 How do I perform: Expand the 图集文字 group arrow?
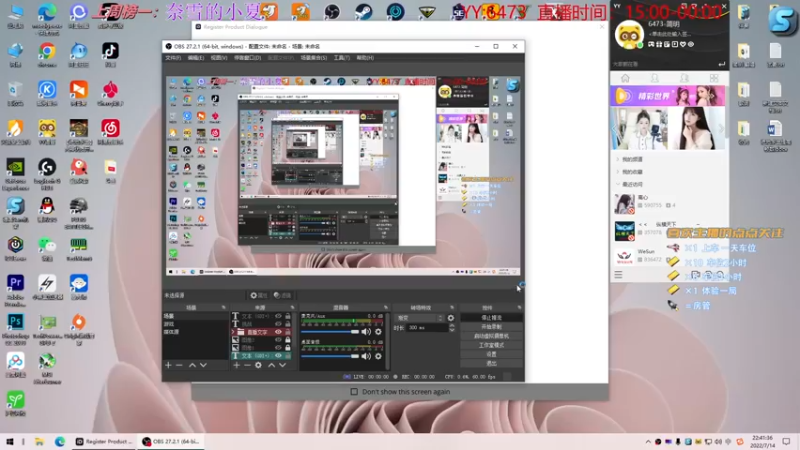click(234, 332)
